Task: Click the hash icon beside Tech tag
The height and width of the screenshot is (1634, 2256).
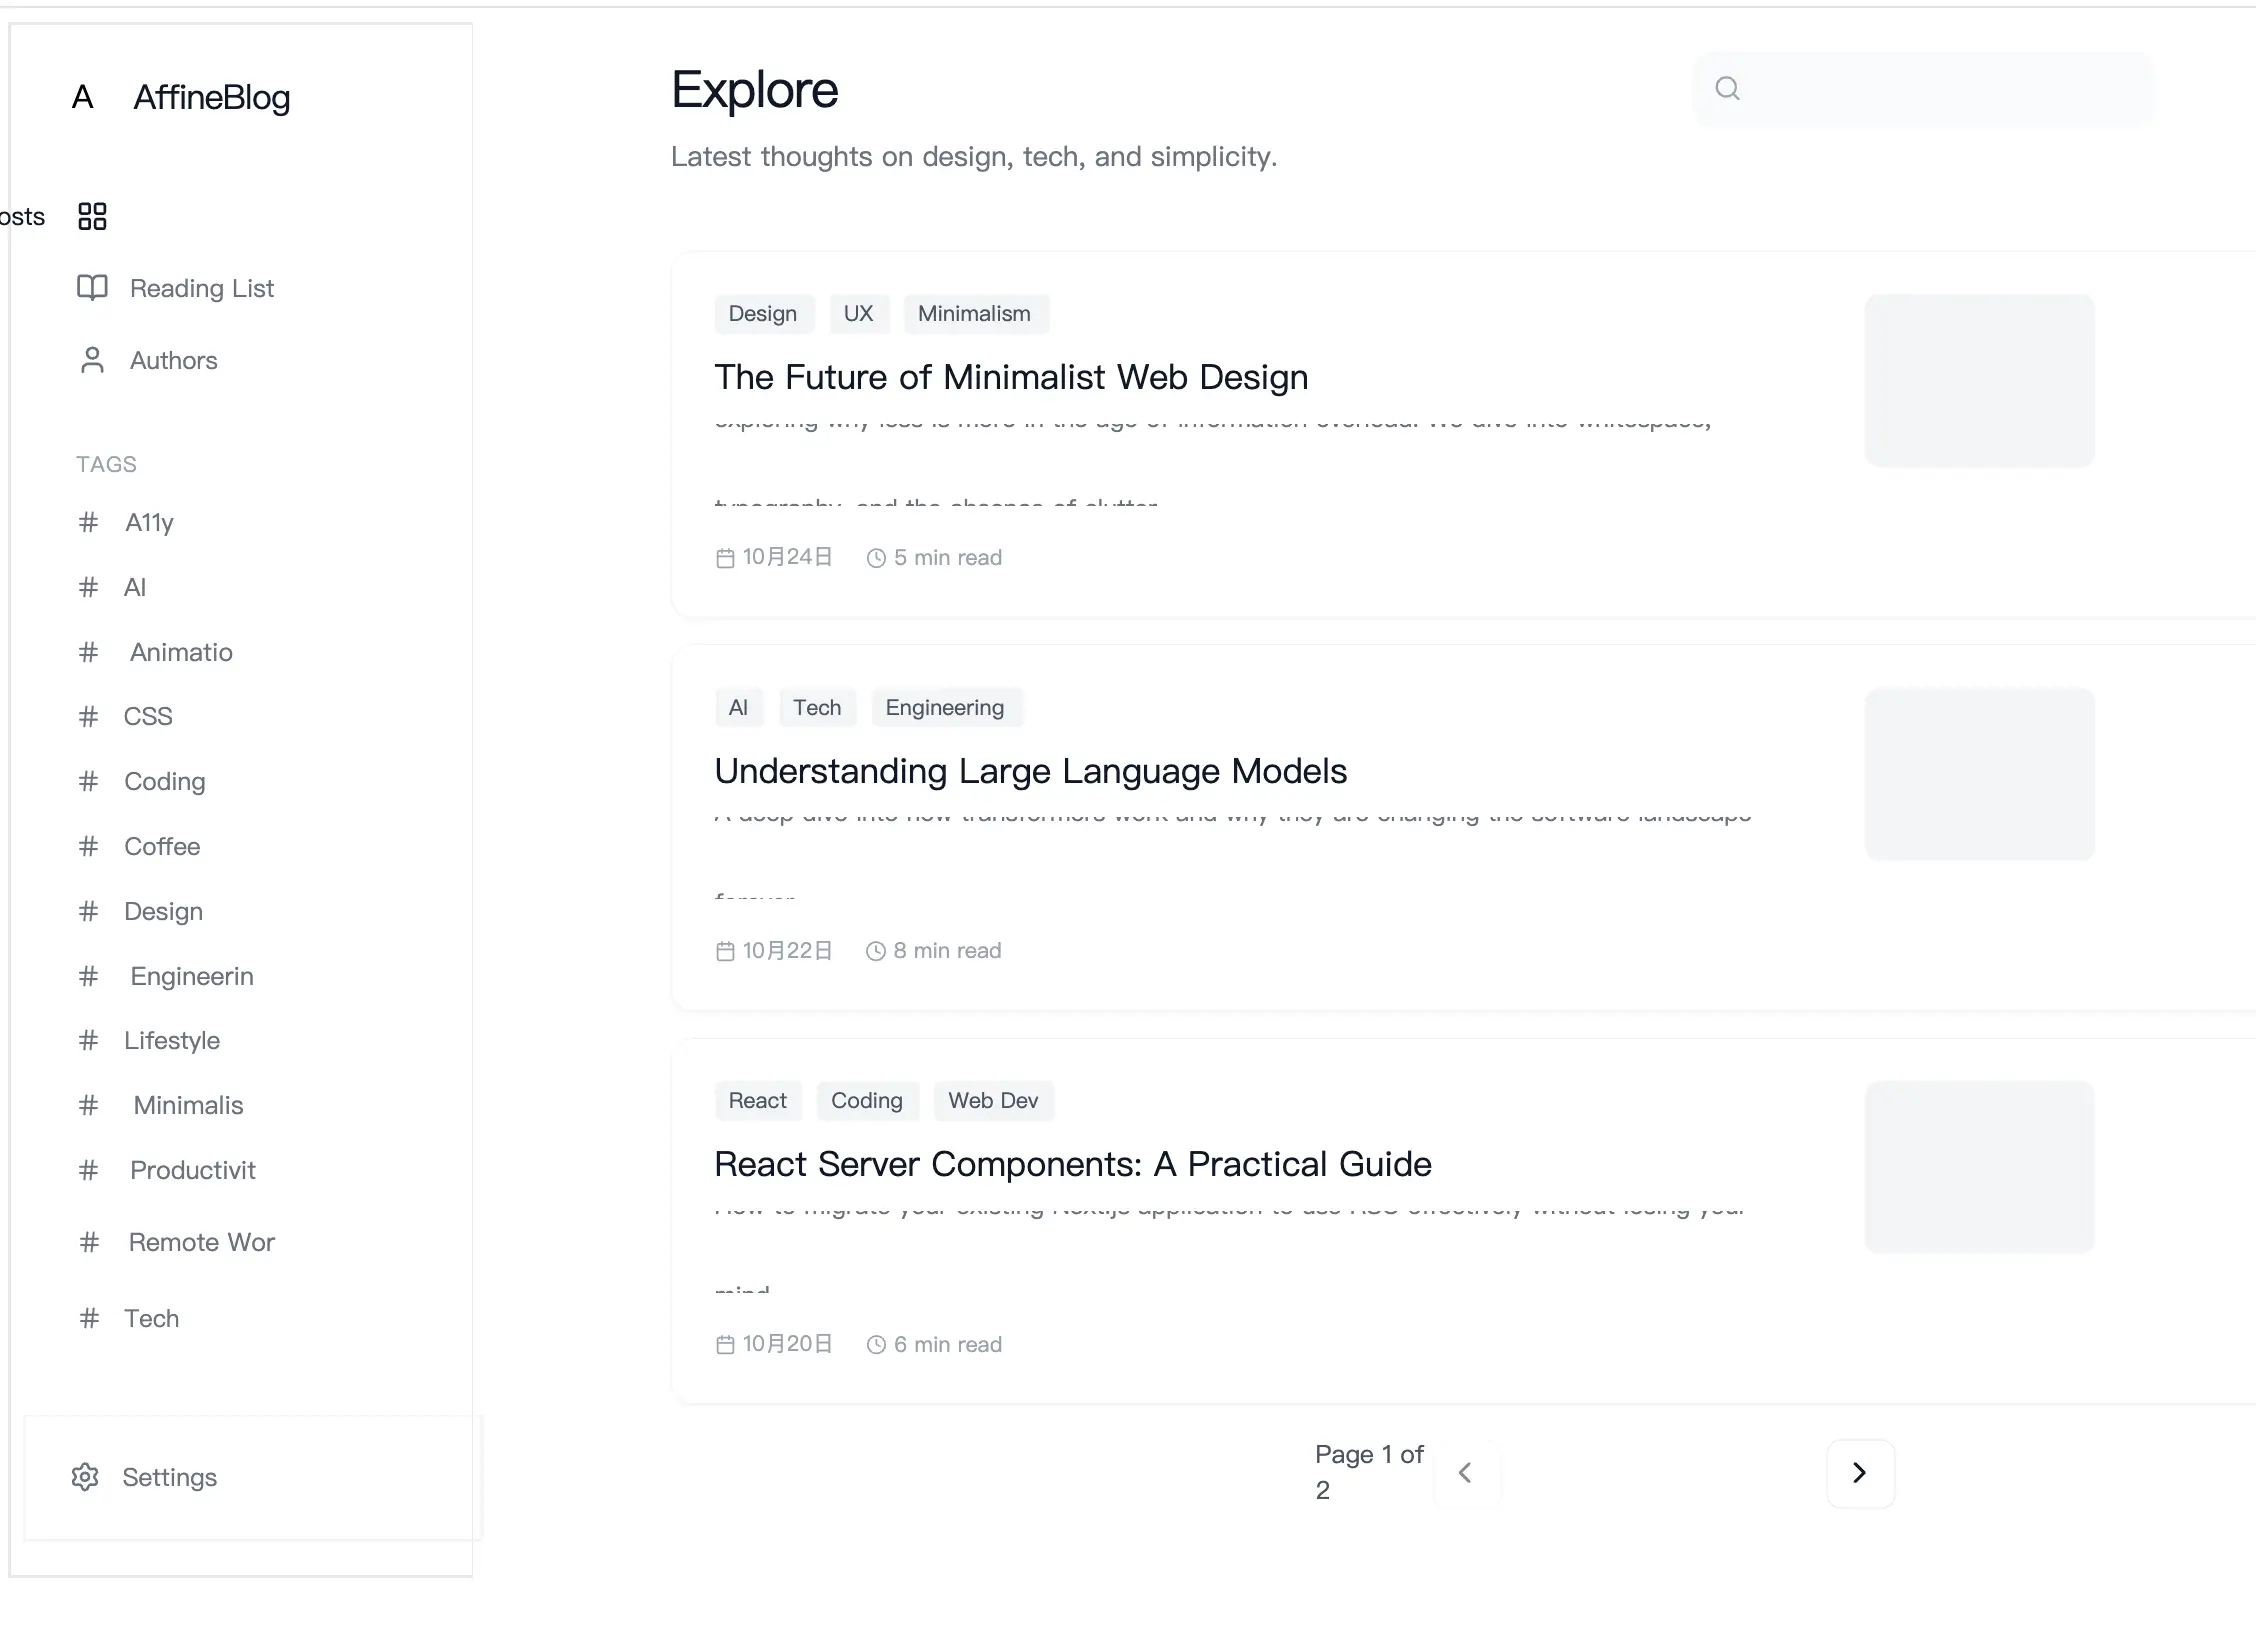Action: (89, 1318)
